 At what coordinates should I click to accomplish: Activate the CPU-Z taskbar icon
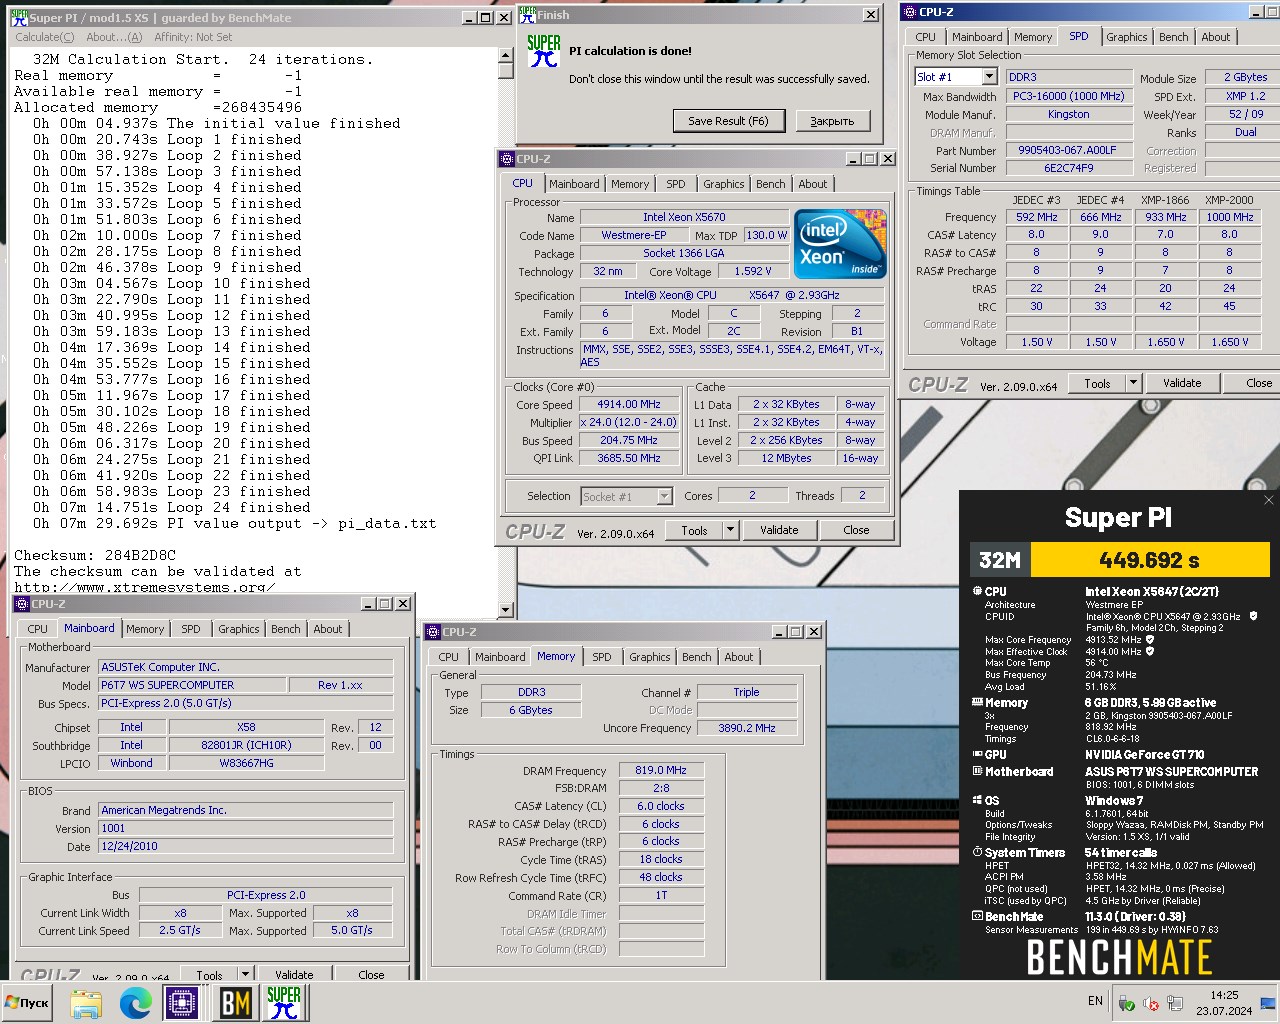(184, 1002)
